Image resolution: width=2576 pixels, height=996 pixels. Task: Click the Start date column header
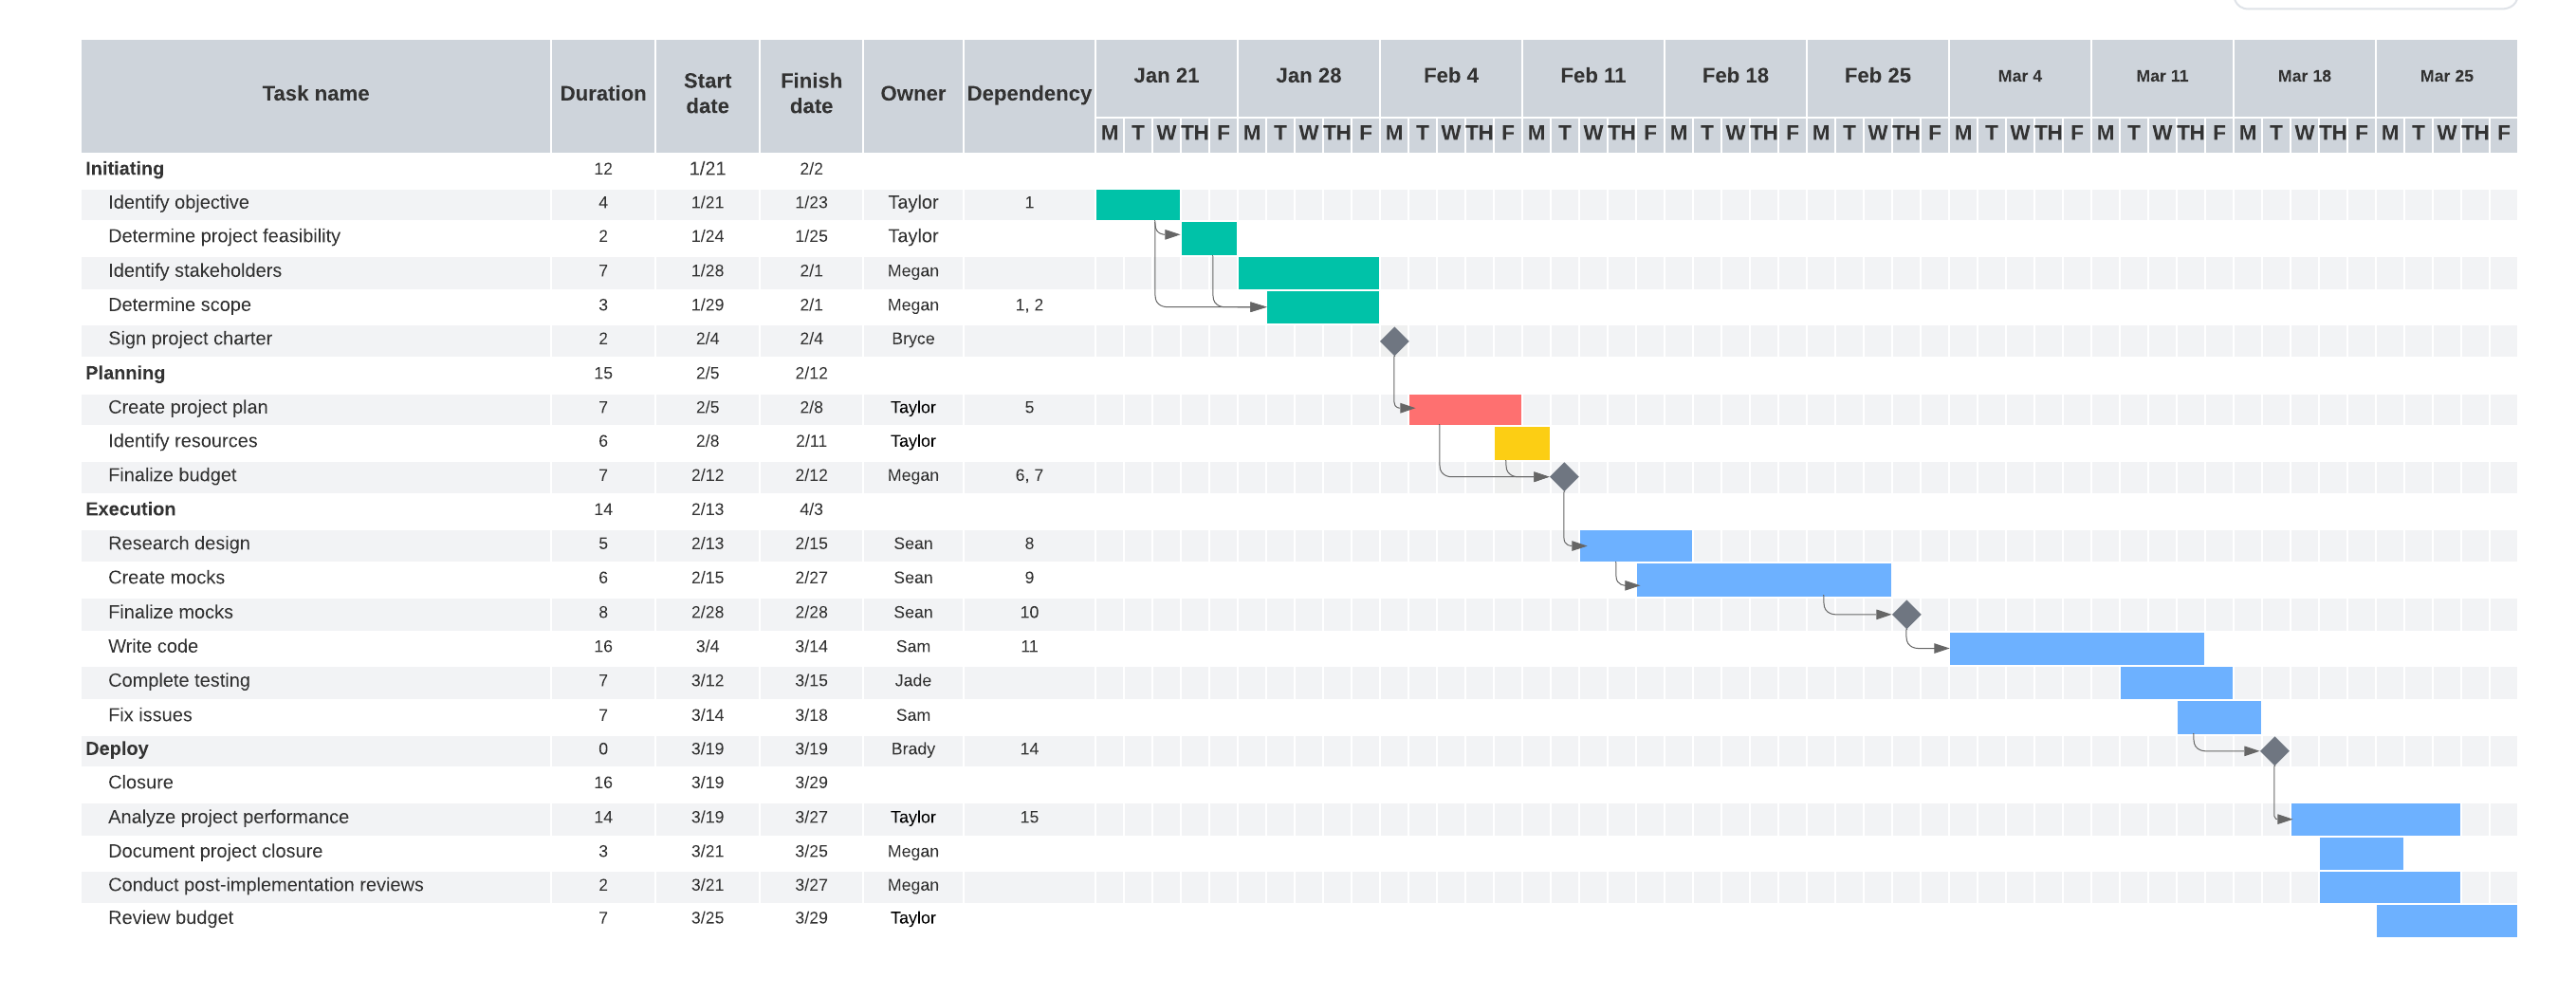707,94
